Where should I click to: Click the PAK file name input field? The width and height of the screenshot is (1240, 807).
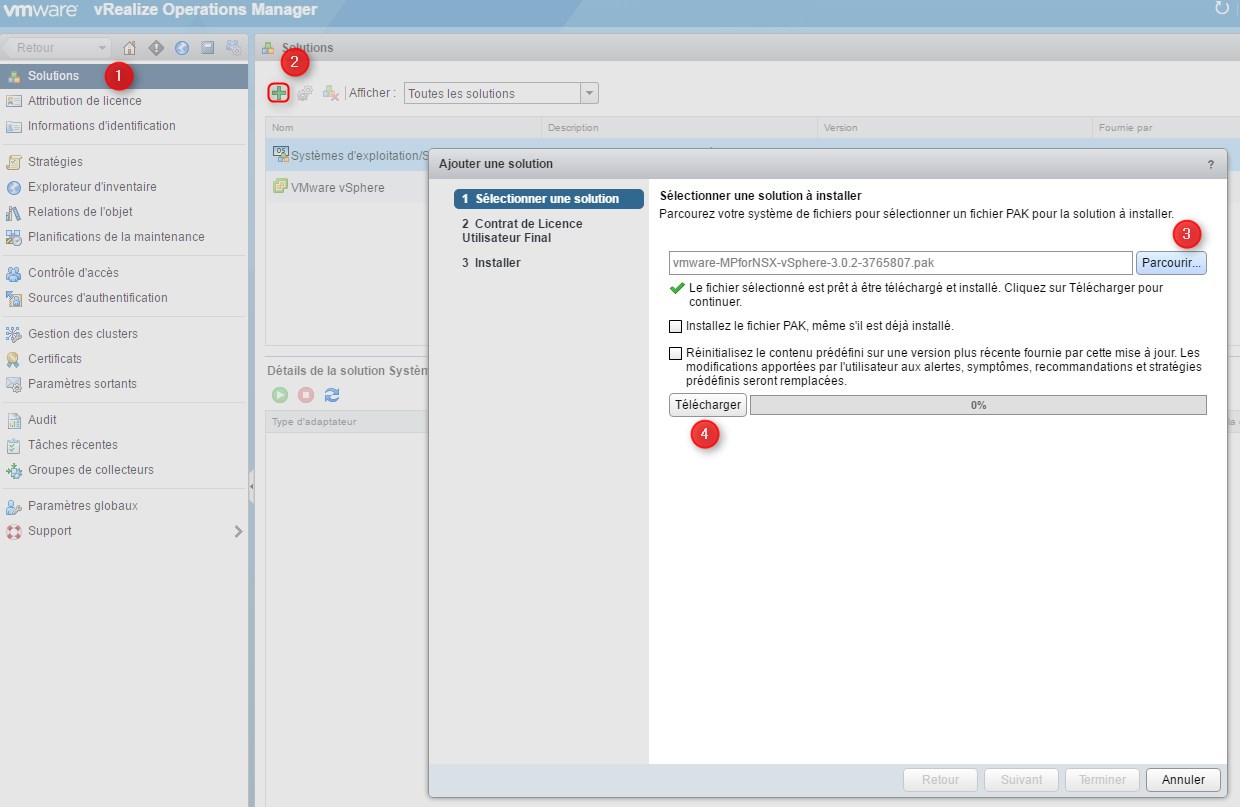(900, 263)
